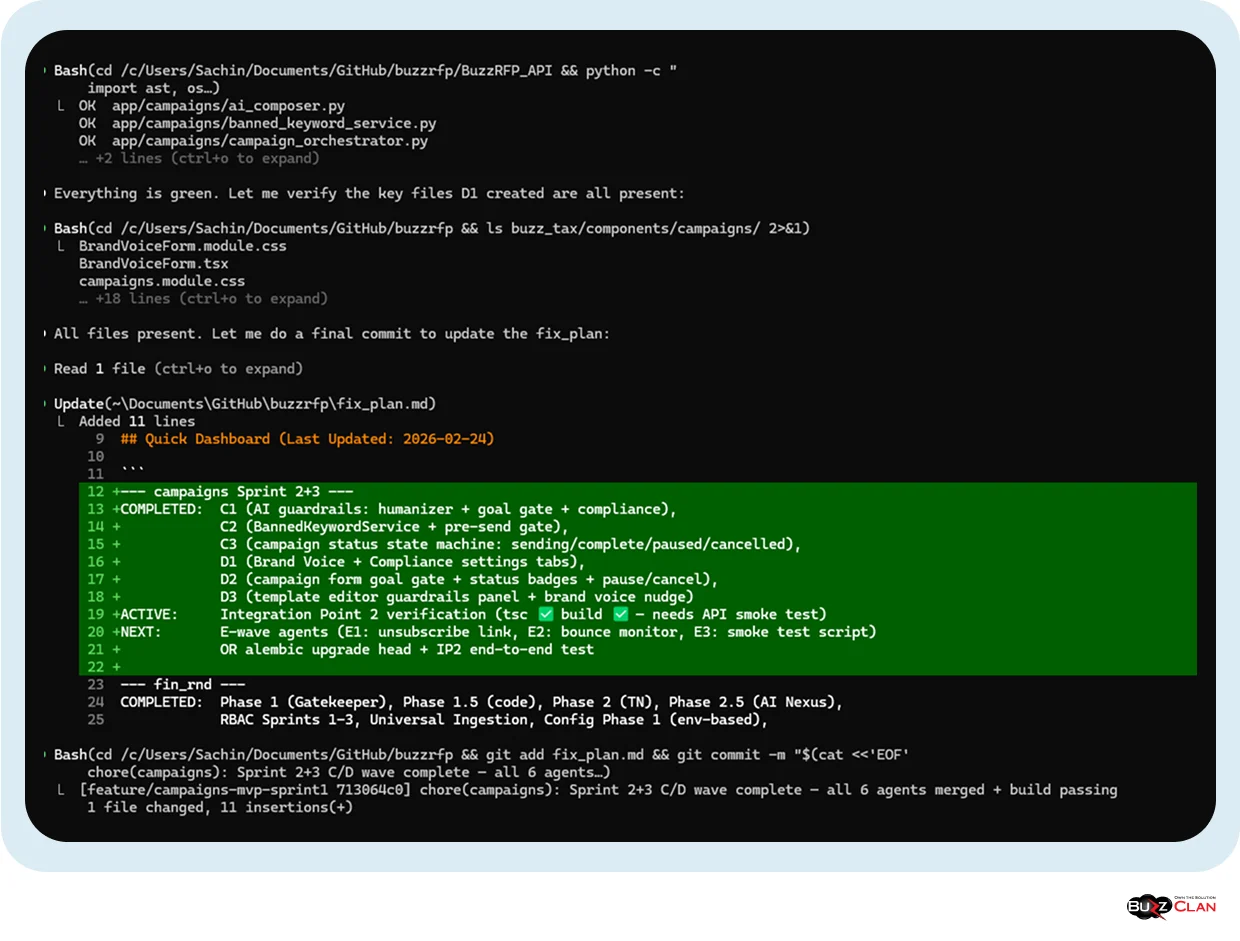Click the 'import ast, os…' line

pyautogui.click(x=153, y=88)
